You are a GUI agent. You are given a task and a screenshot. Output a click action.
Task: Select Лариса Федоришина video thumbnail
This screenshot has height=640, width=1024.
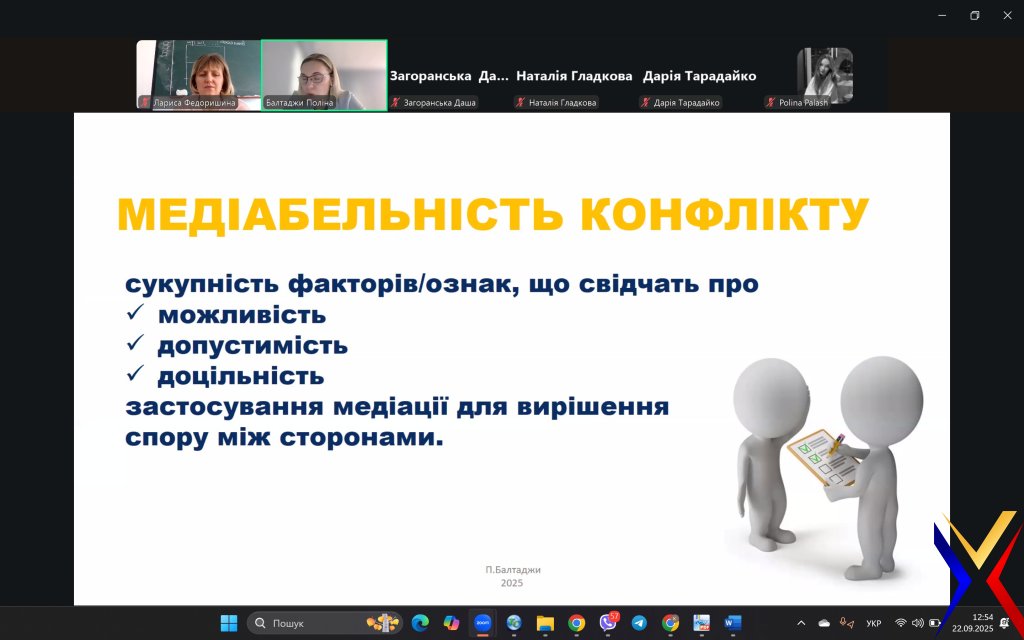tap(198, 75)
